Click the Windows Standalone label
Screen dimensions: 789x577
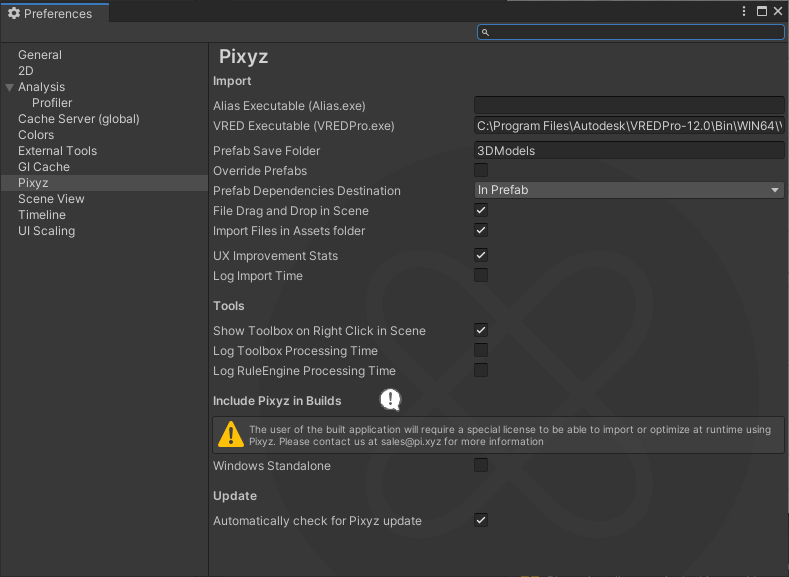(272, 466)
